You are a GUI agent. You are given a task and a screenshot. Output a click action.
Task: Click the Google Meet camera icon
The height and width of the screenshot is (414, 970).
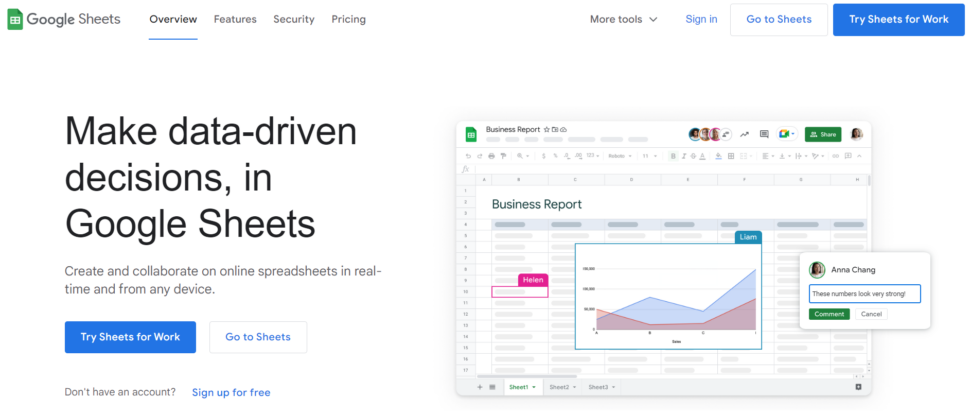pos(782,134)
